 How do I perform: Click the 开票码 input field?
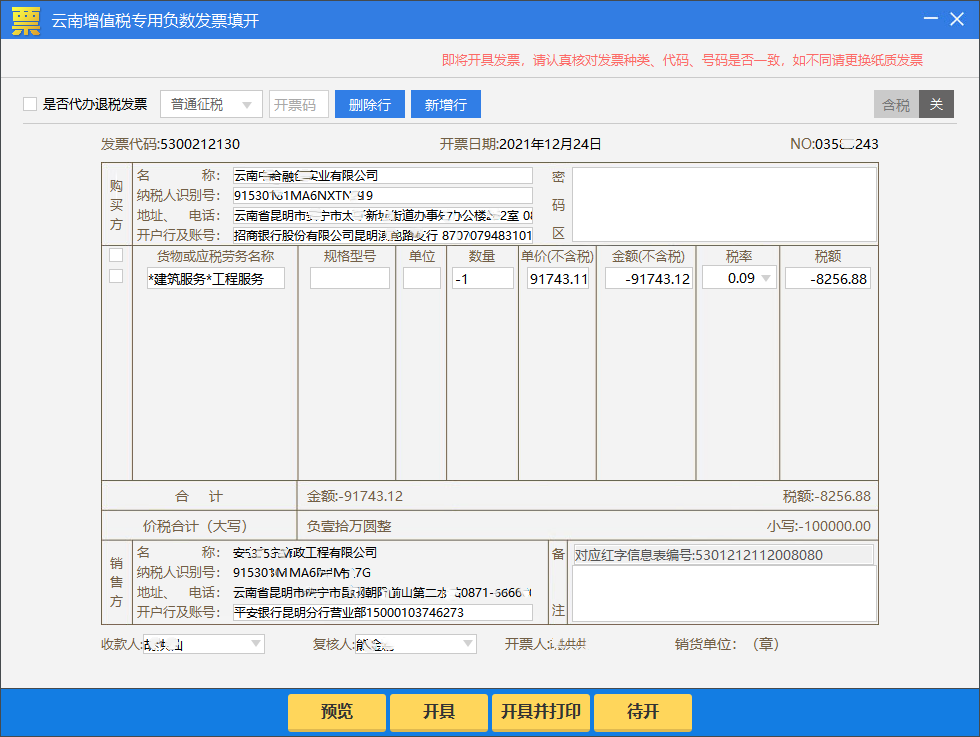299,104
